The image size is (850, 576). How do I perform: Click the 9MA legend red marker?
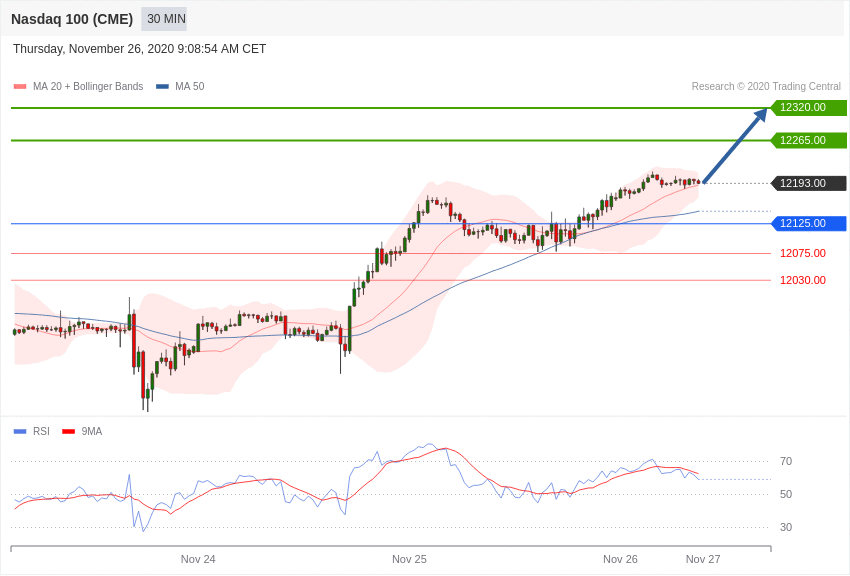coord(68,432)
